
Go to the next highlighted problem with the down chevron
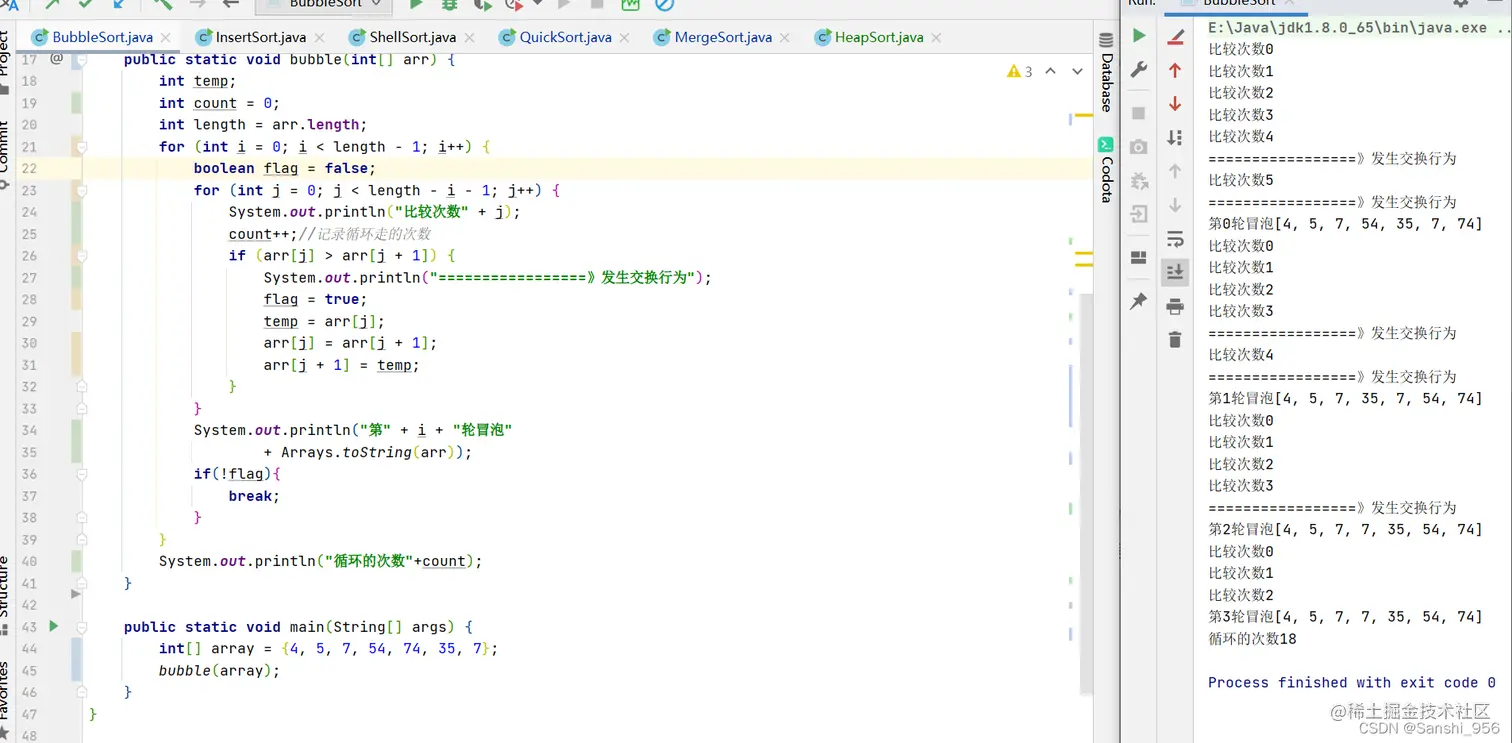[x=1077, y=72]
